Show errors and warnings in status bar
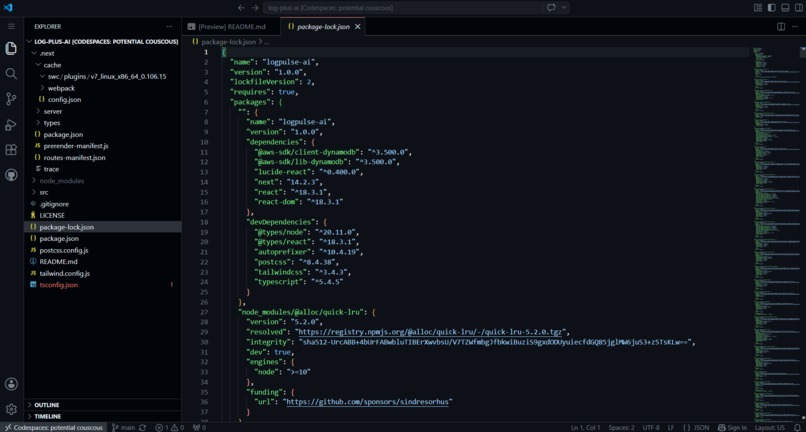806x432 pixels. [170, 427]
